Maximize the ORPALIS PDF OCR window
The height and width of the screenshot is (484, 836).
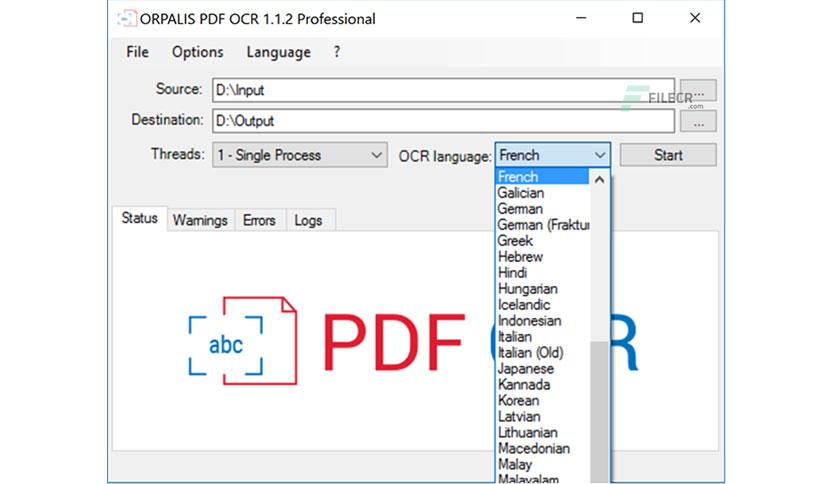coord(638,18)
